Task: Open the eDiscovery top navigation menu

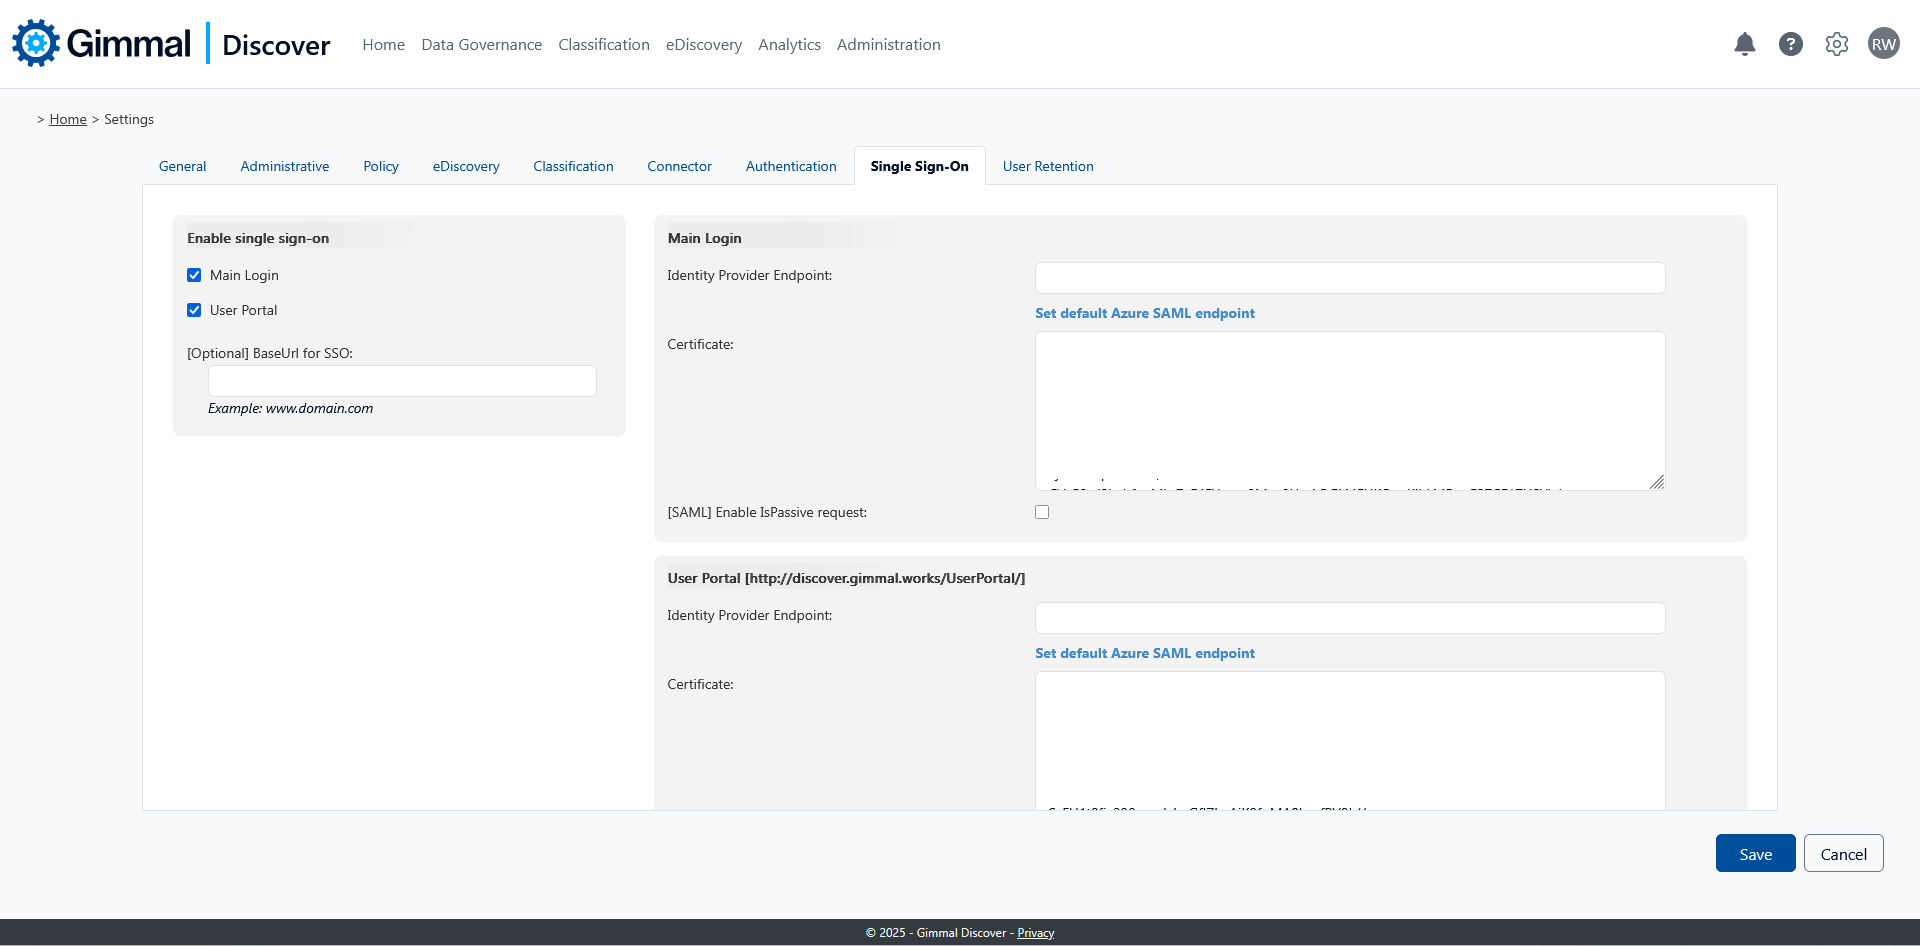Action: [703, 45]
